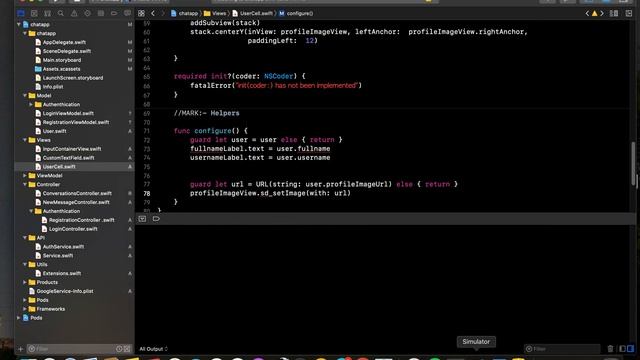Open editor options split icon

[x=614, y=13]
